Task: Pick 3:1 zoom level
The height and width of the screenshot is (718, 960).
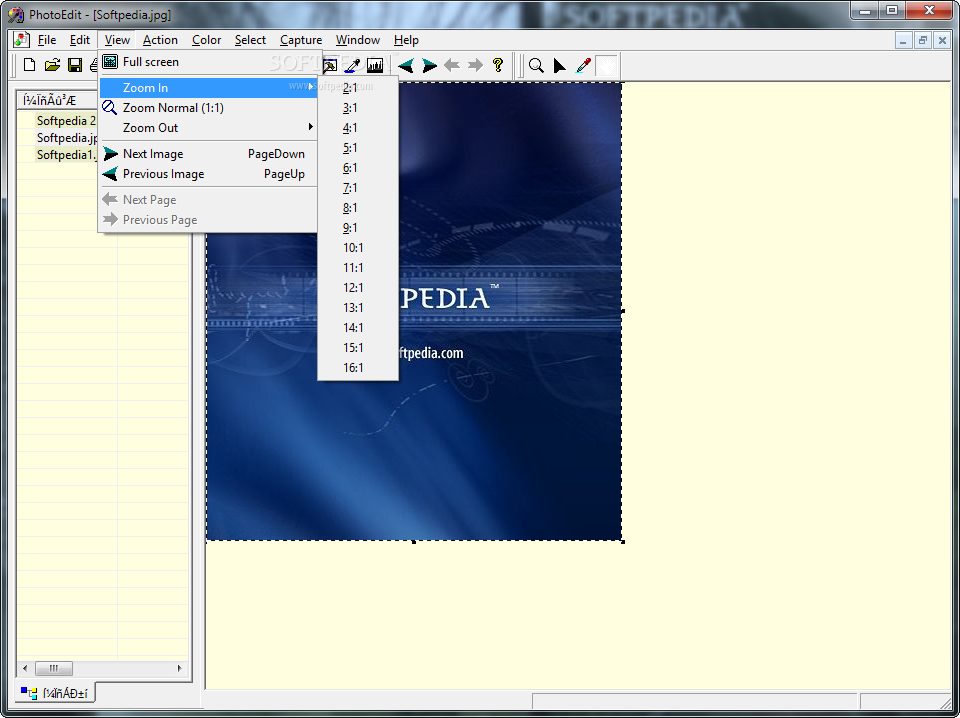Action: click(x=358, y=108)
